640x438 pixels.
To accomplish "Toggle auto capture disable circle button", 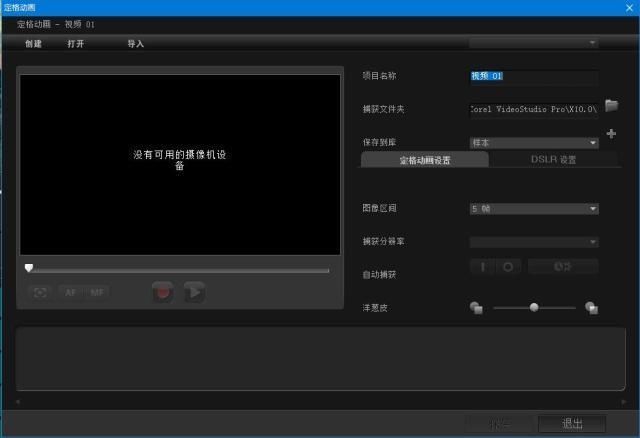I will [x=508, y=267].
